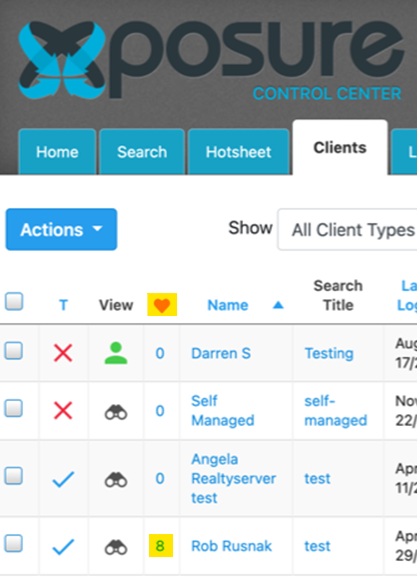The width and height of the screenshot is (417, 587).
Task: Open client Angela Realtyserver test
Action: pos(234,478)
